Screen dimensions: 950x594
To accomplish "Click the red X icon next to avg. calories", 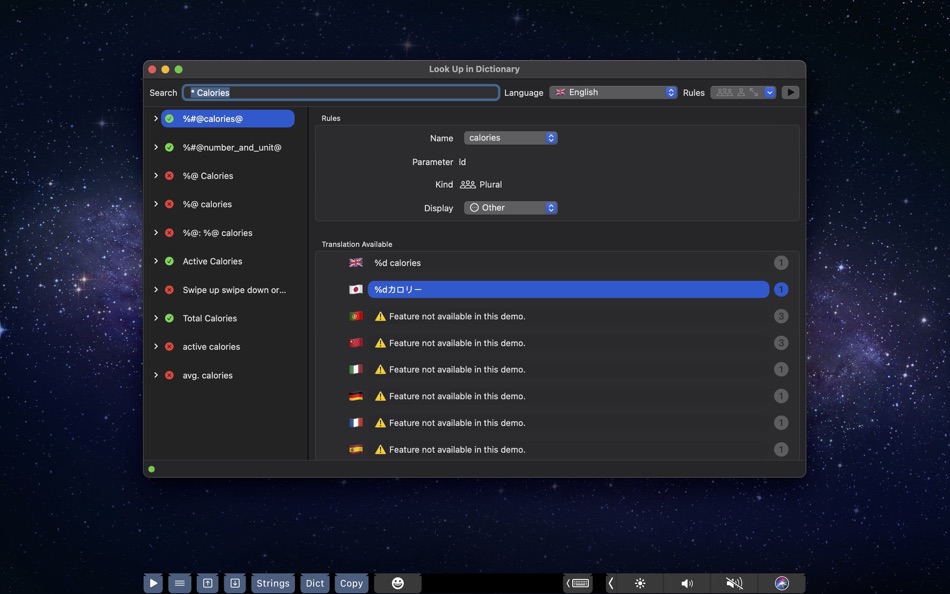I will click(170, 375).
